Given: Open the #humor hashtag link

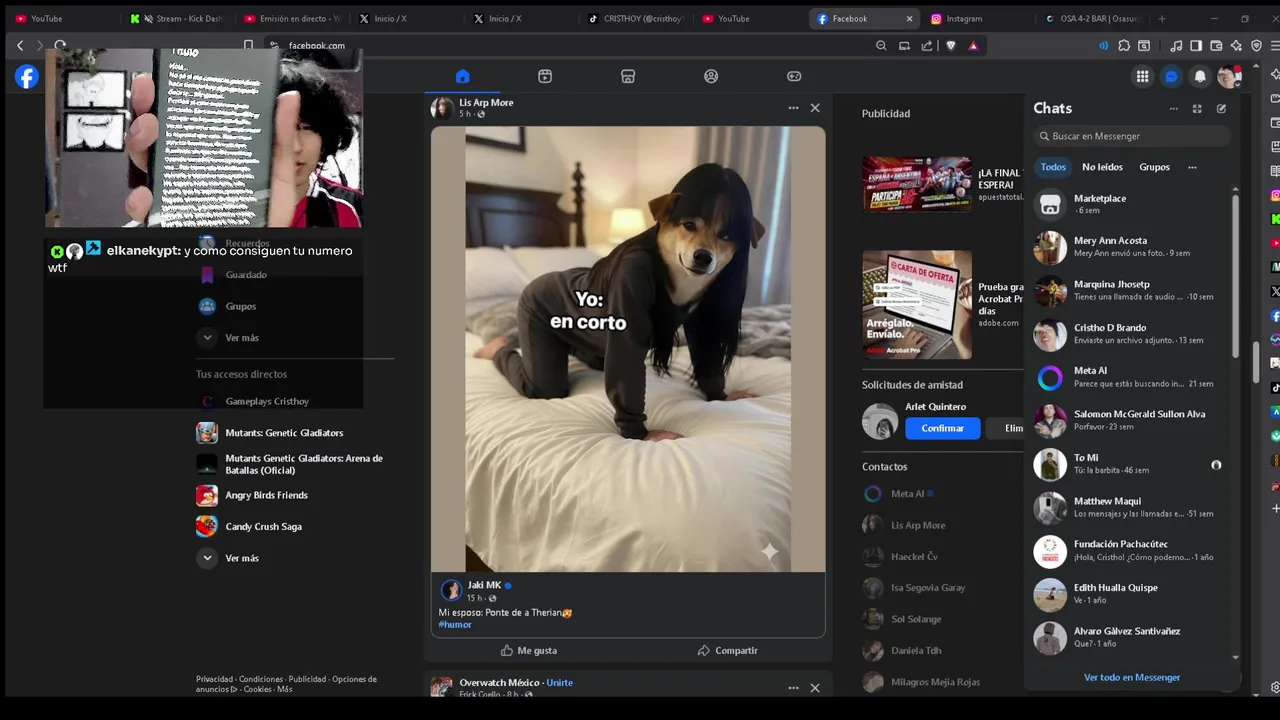Looking at the screenshot, I should click(x=455, y=625).
